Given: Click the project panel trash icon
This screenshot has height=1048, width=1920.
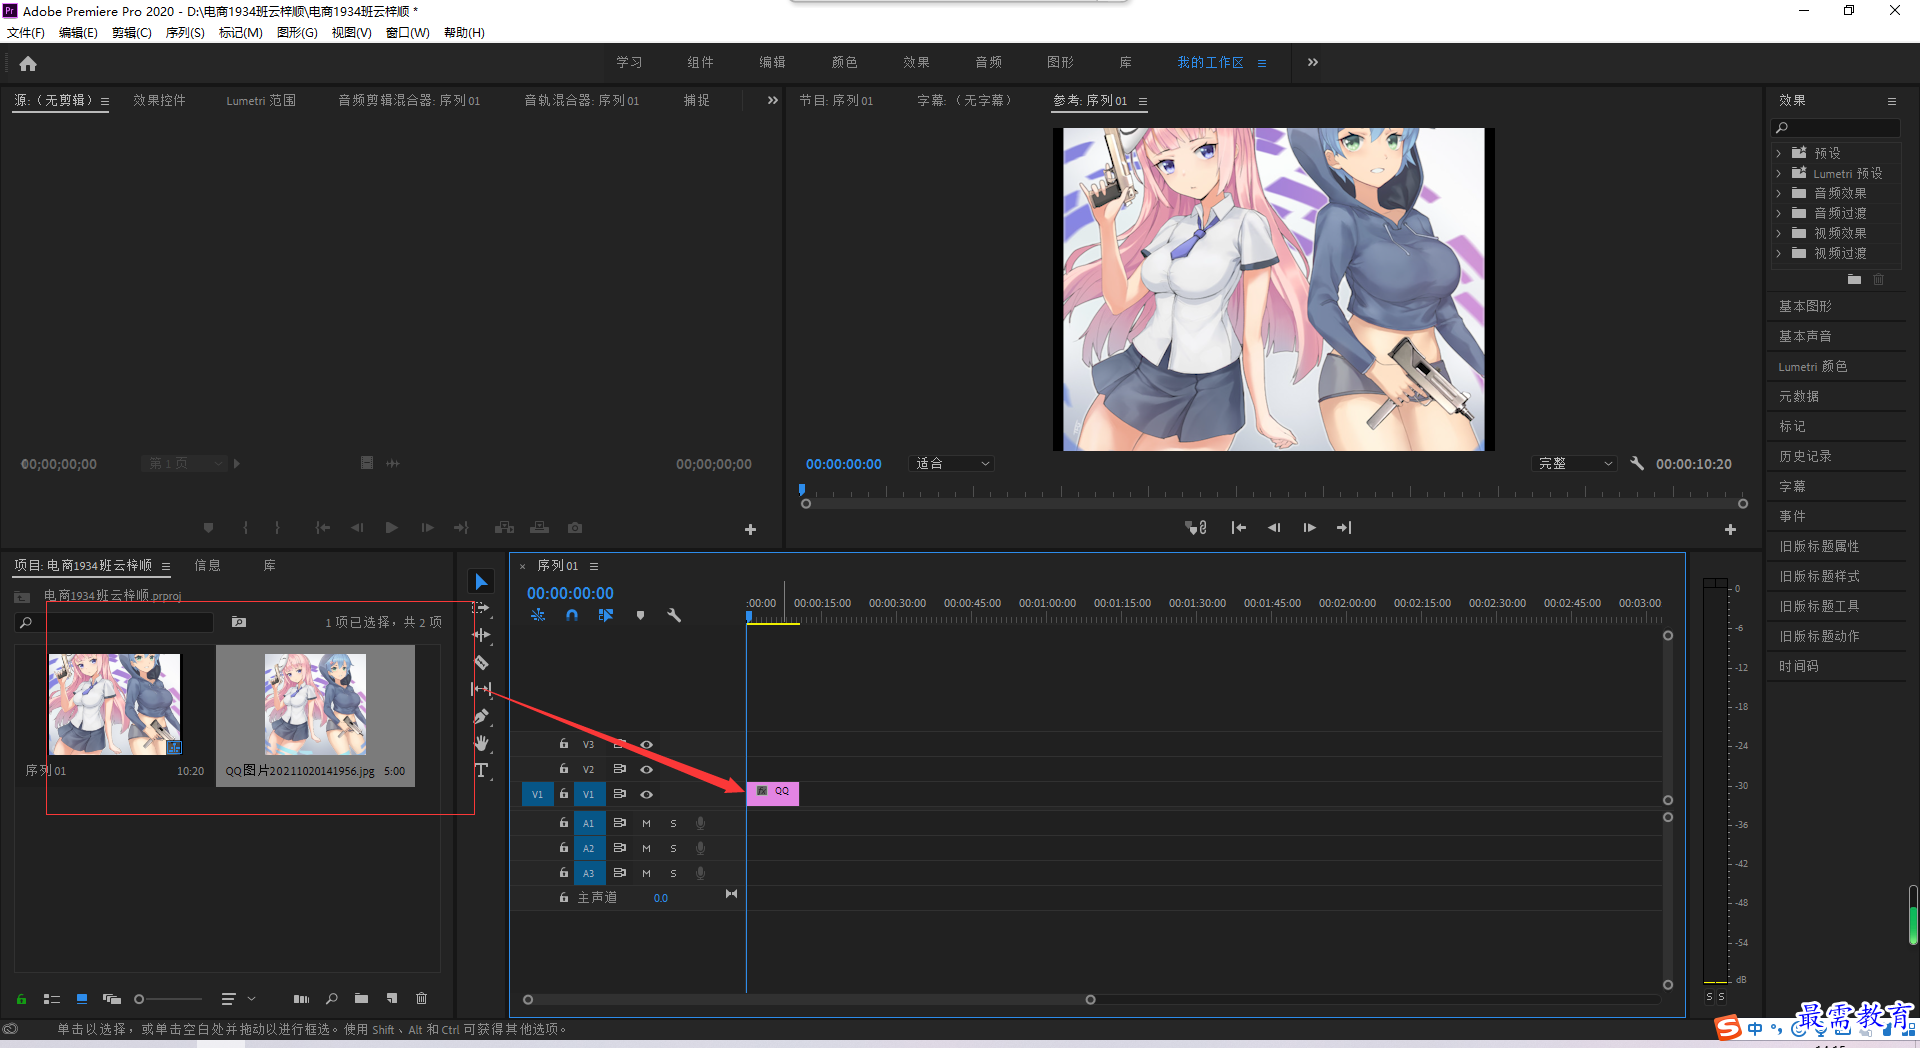Looking at the screenshot, I should pos(421,998).
